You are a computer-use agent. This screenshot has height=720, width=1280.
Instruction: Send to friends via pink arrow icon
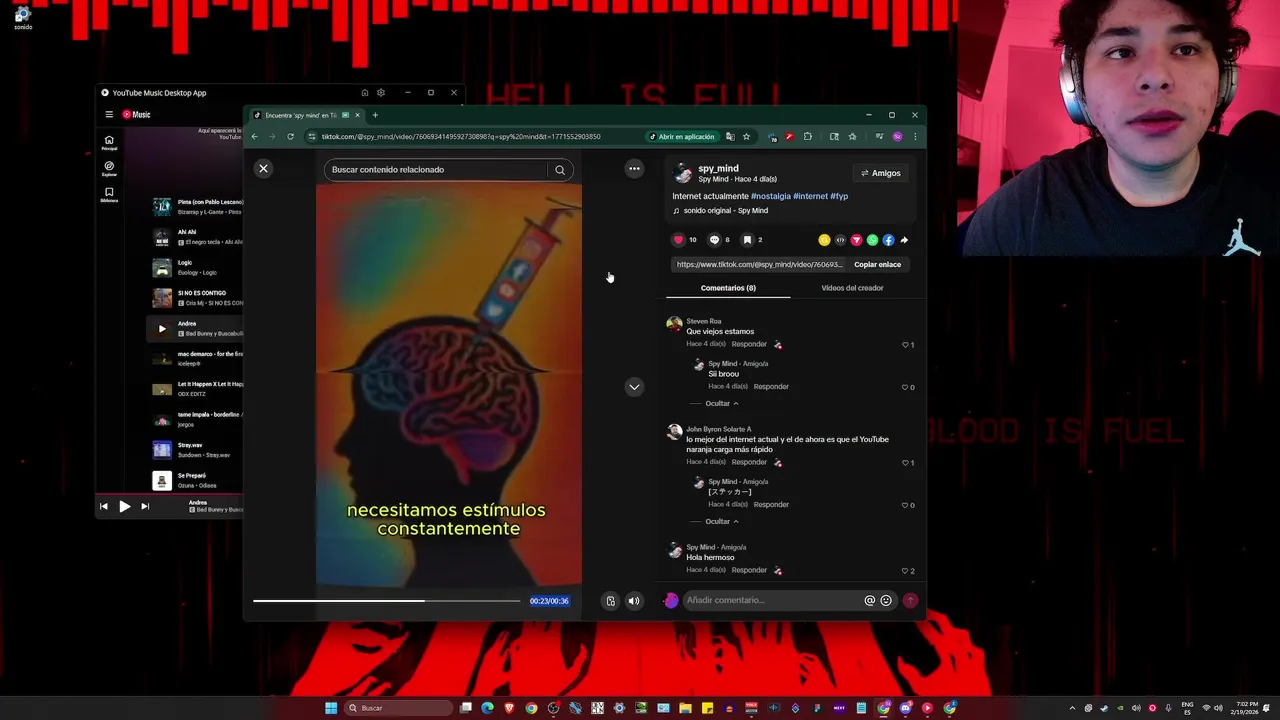coord(856,240)
